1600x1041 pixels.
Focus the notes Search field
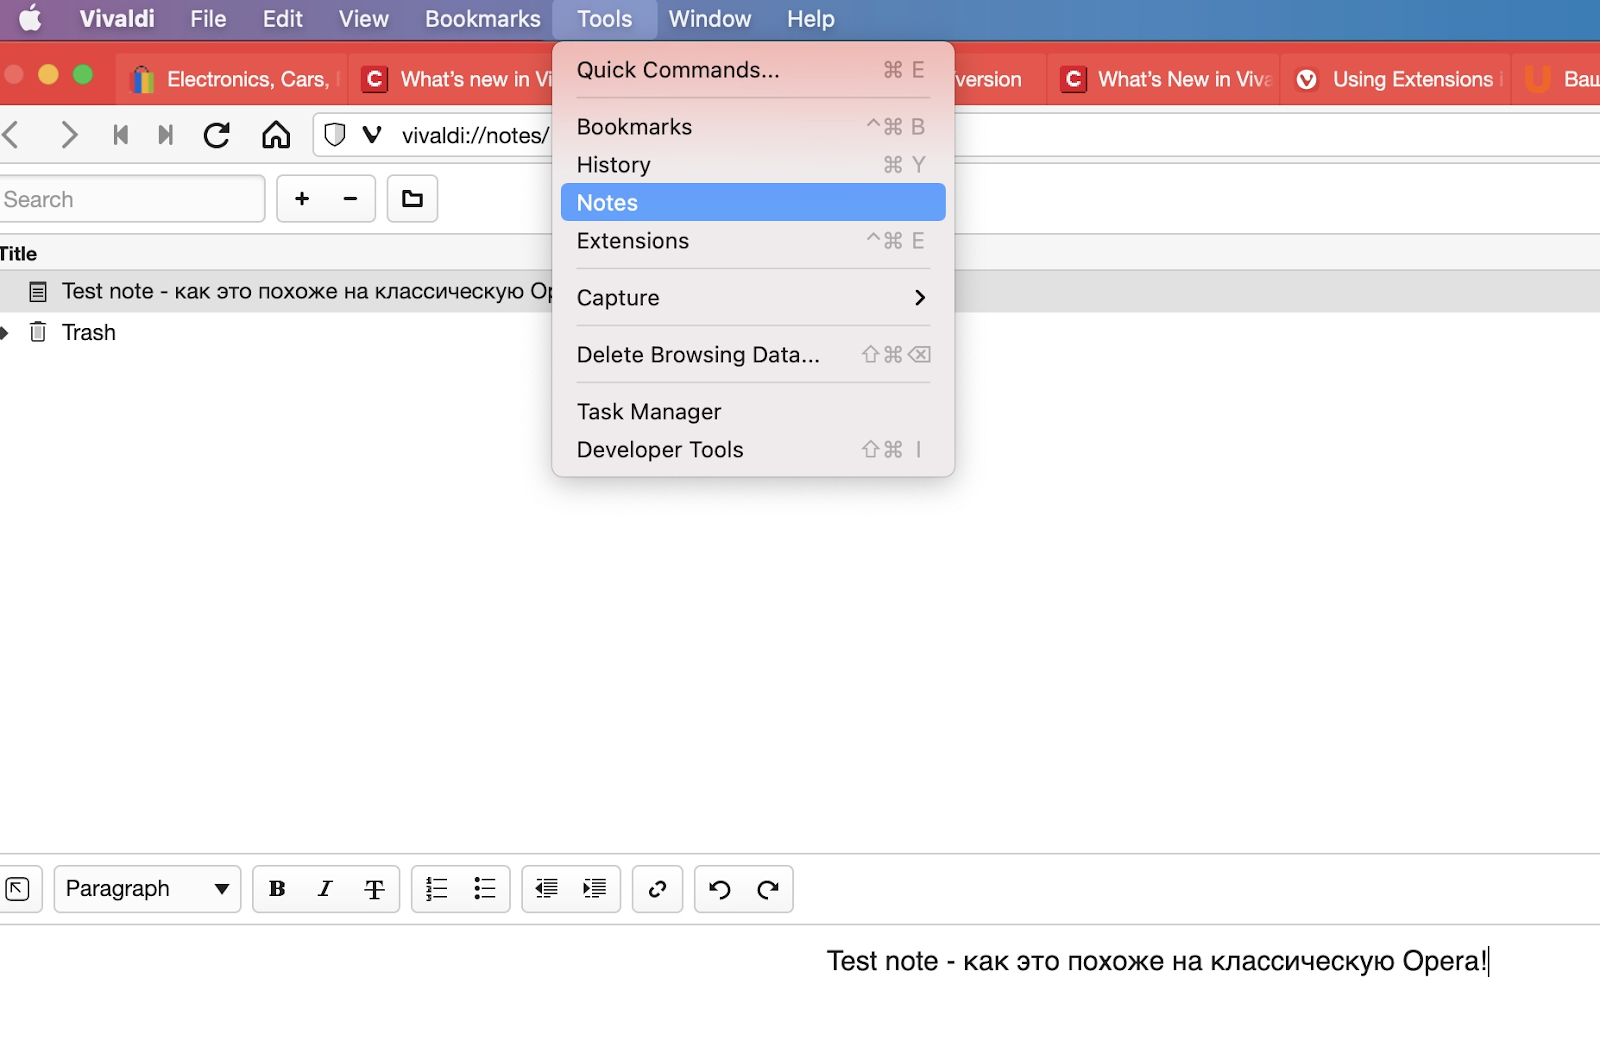pyautogui.click(x=132, y=199)
